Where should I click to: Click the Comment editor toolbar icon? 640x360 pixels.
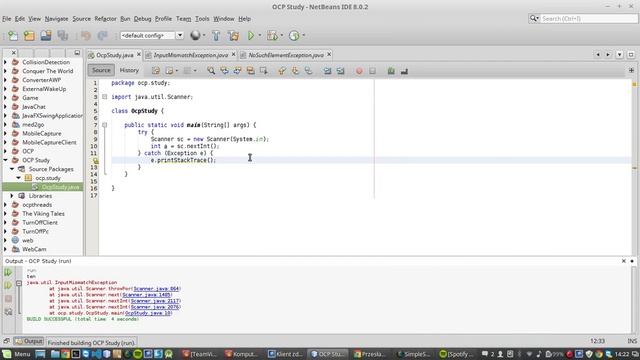[391, 71]
